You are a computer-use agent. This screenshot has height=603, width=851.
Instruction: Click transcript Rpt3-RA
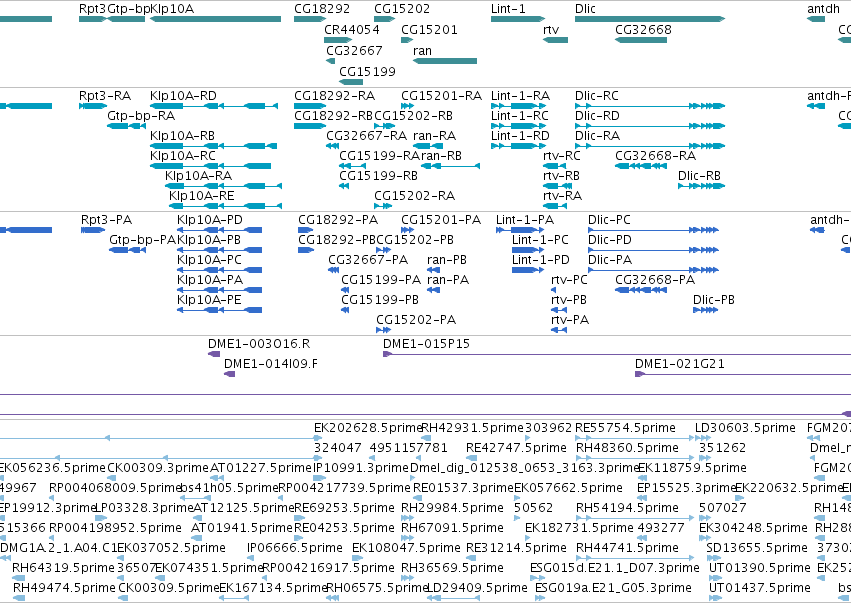point(93,106)
